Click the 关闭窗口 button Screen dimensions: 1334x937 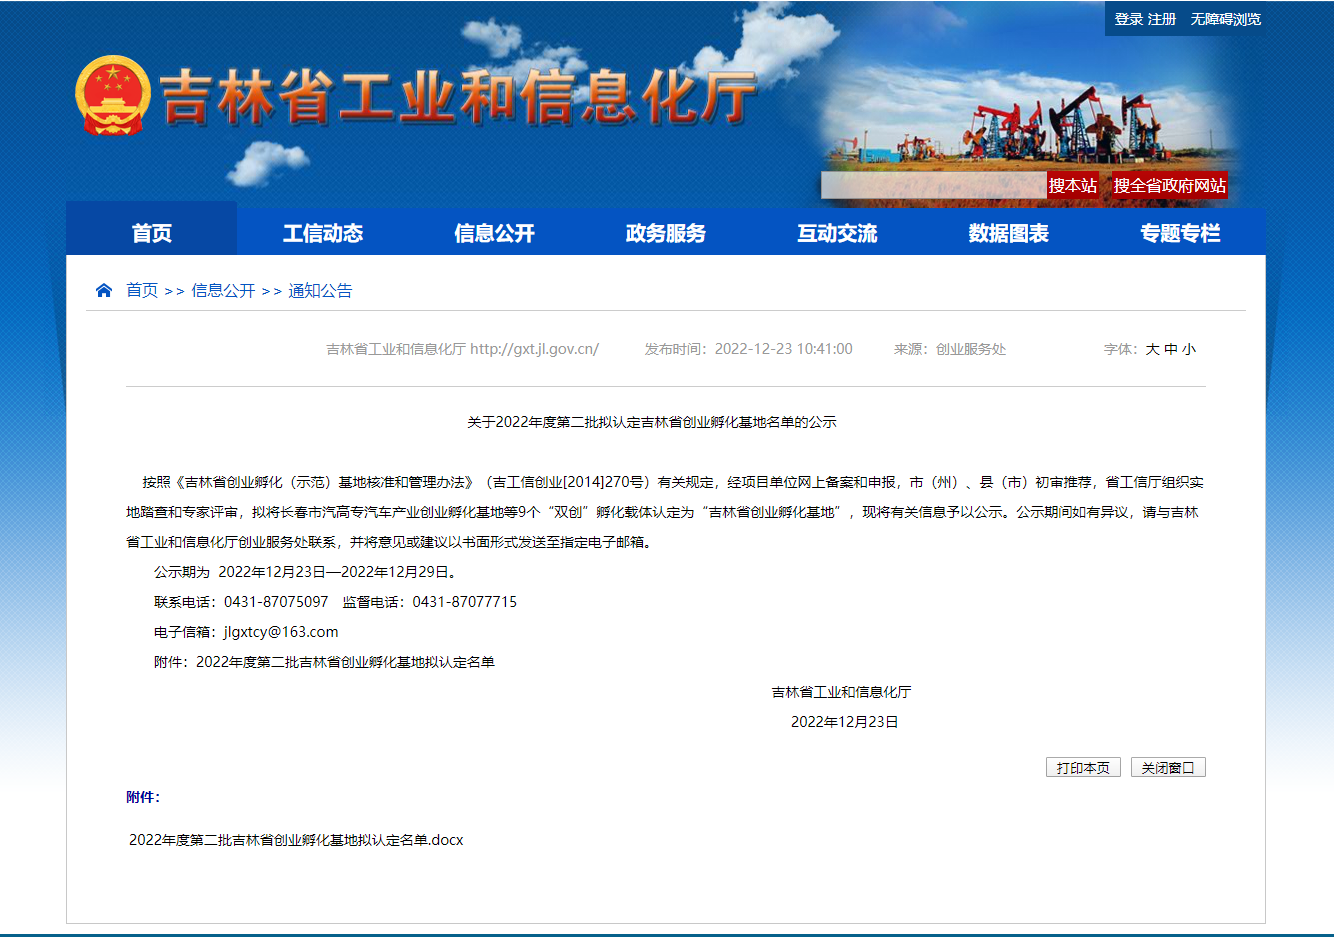[x=1168, y=767]
